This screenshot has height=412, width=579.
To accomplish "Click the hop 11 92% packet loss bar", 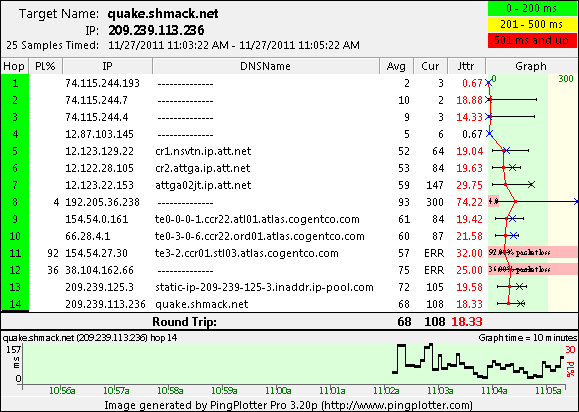I will click(533, 252).
